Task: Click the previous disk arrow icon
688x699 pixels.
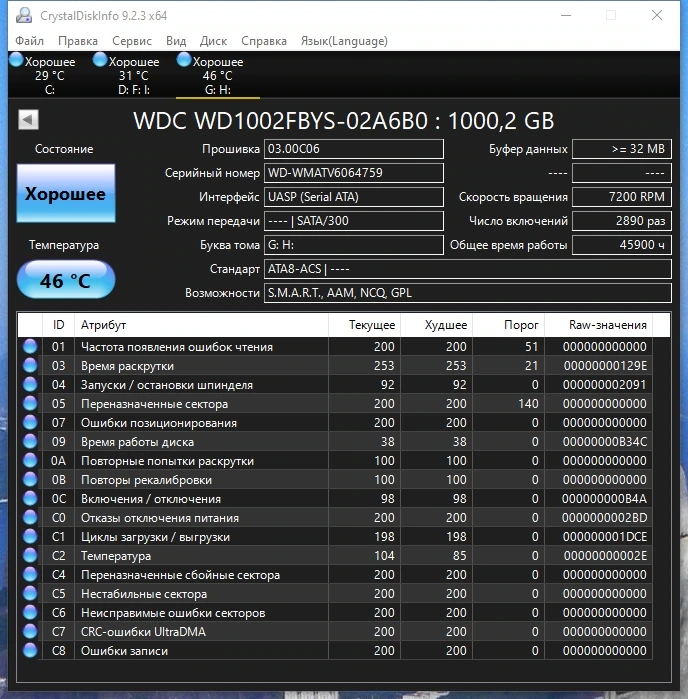Action: (x=29, y=120)
